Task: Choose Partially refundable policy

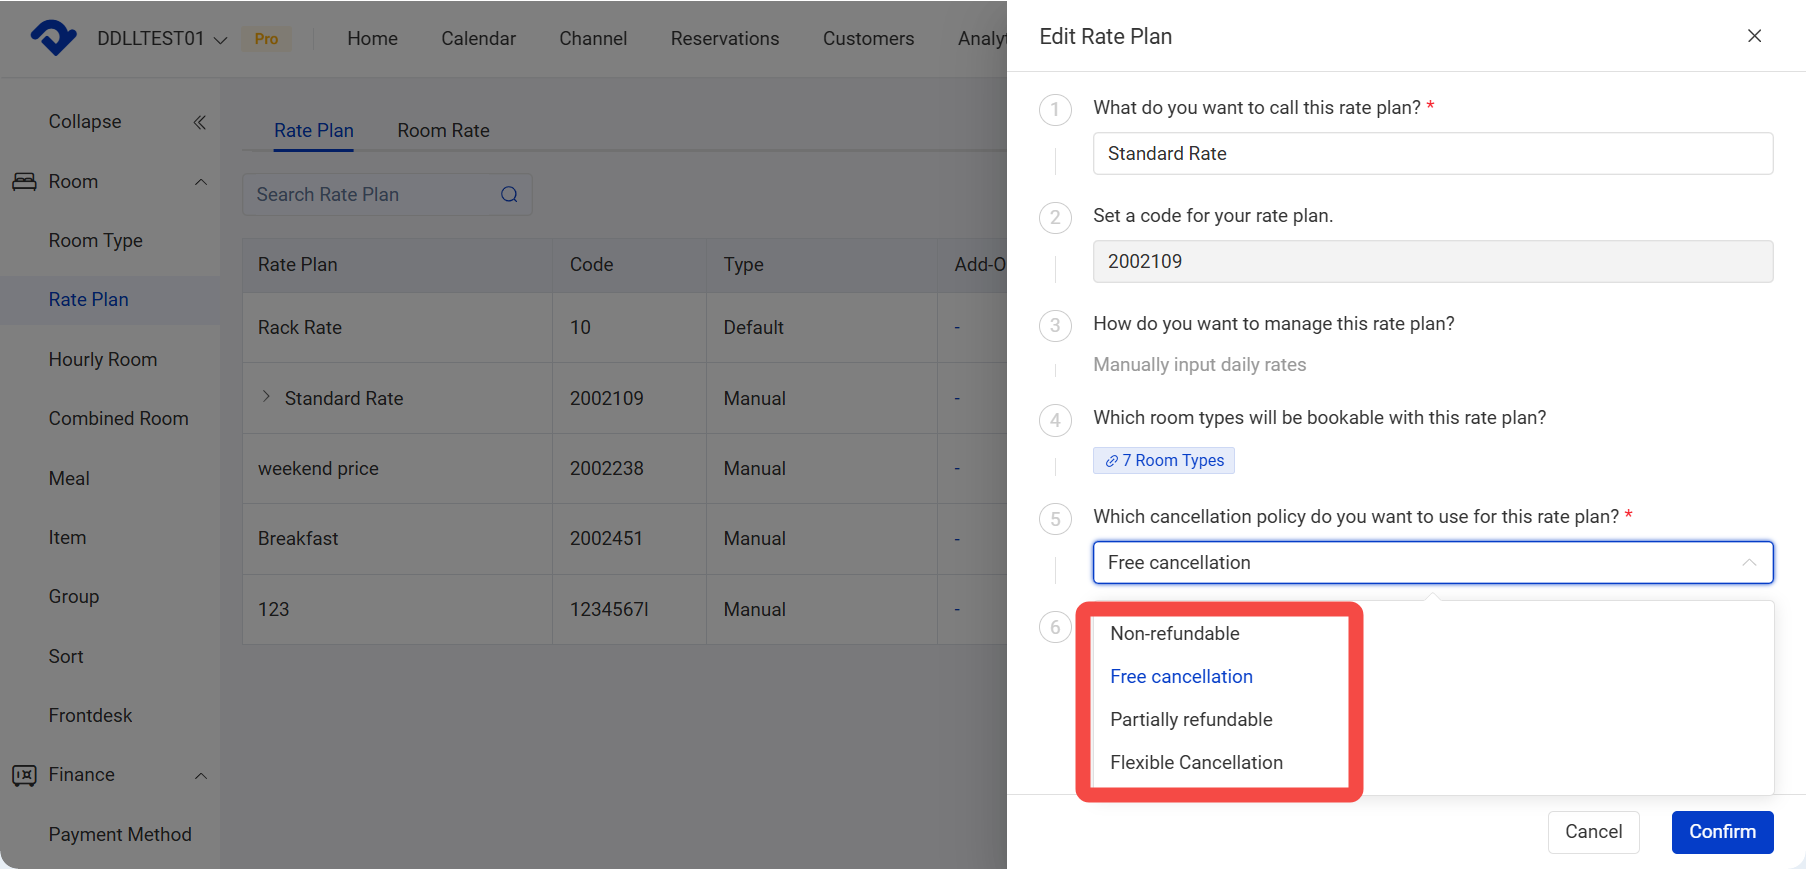Action: tap(1191, 719)
